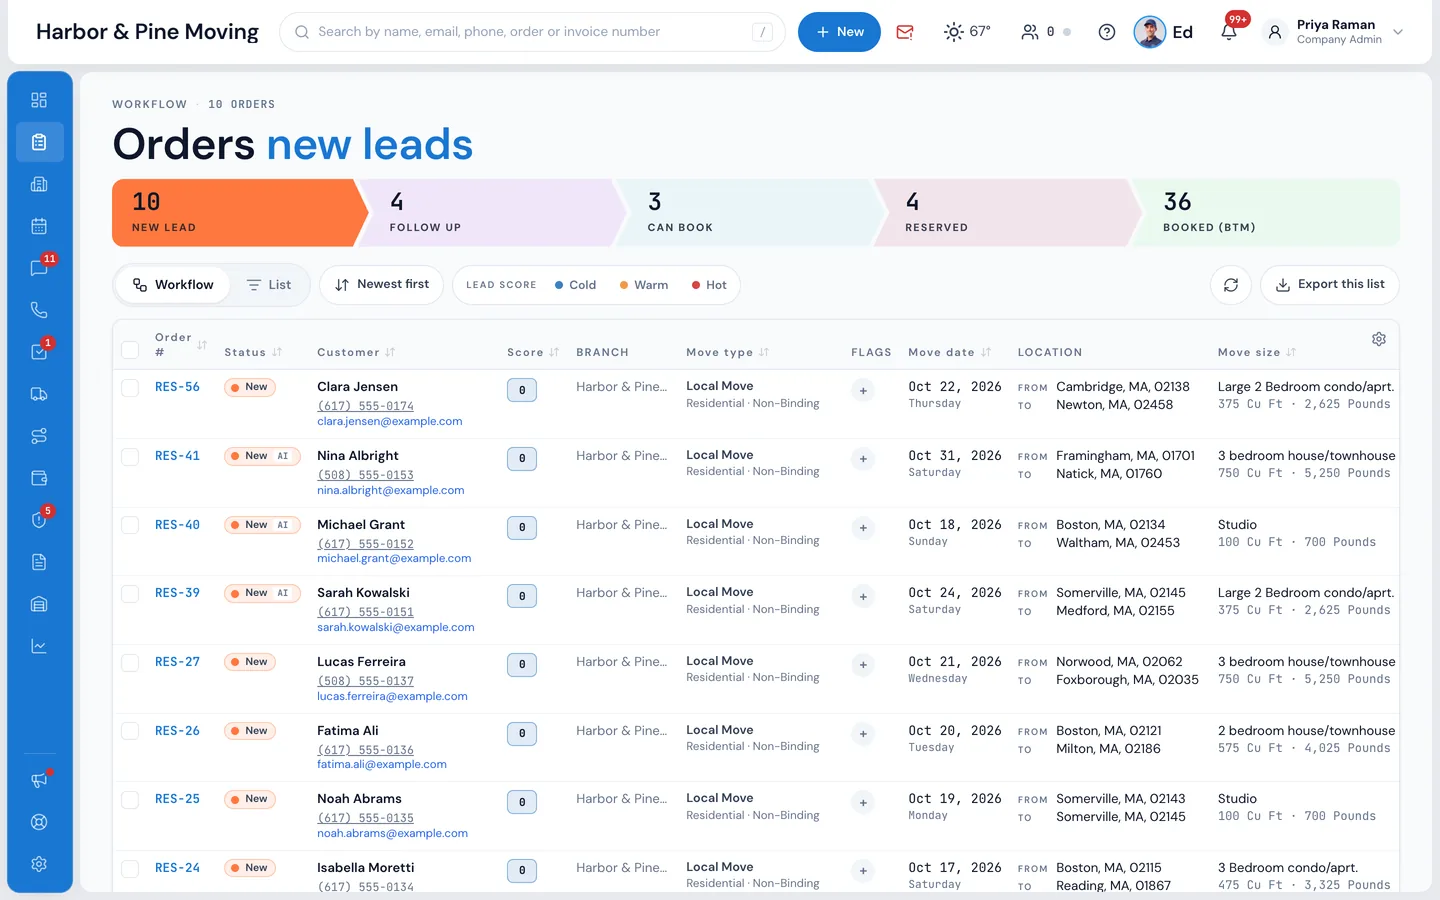This screenshot has height=900, width=1440.
Task: Focus the order search field
Action: 532,32
